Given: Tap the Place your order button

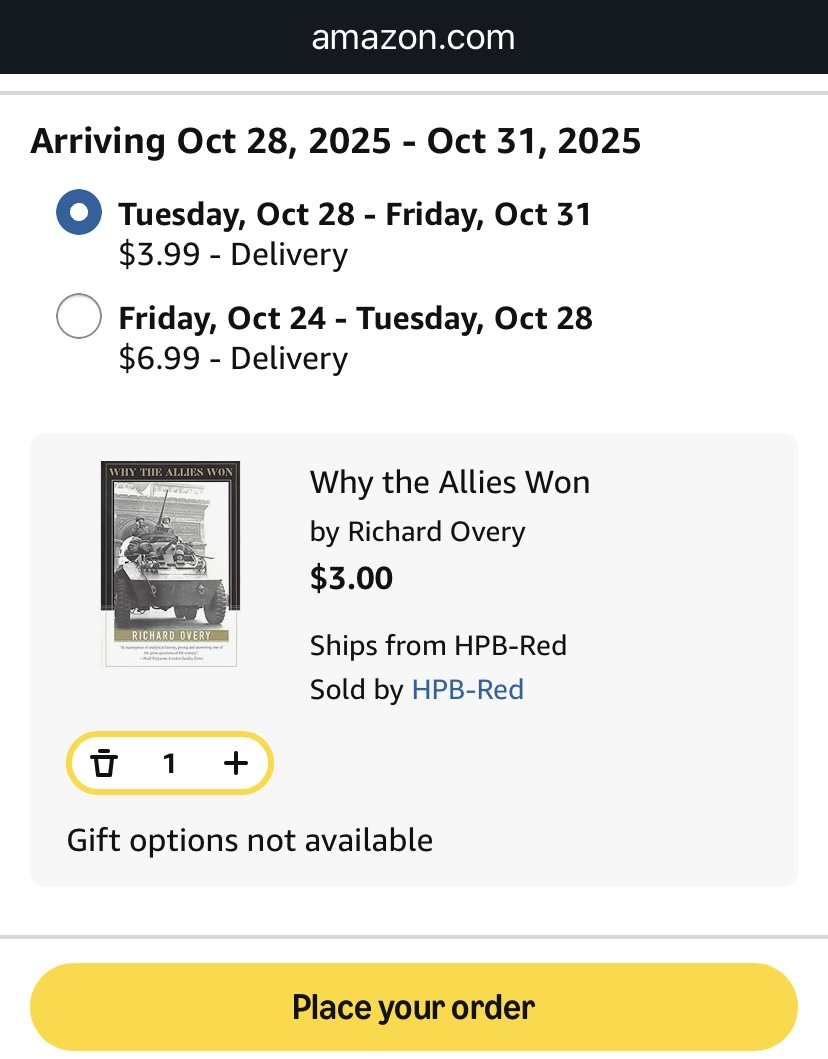Looking at the screenshot, I should click(x=413, y=1006).
